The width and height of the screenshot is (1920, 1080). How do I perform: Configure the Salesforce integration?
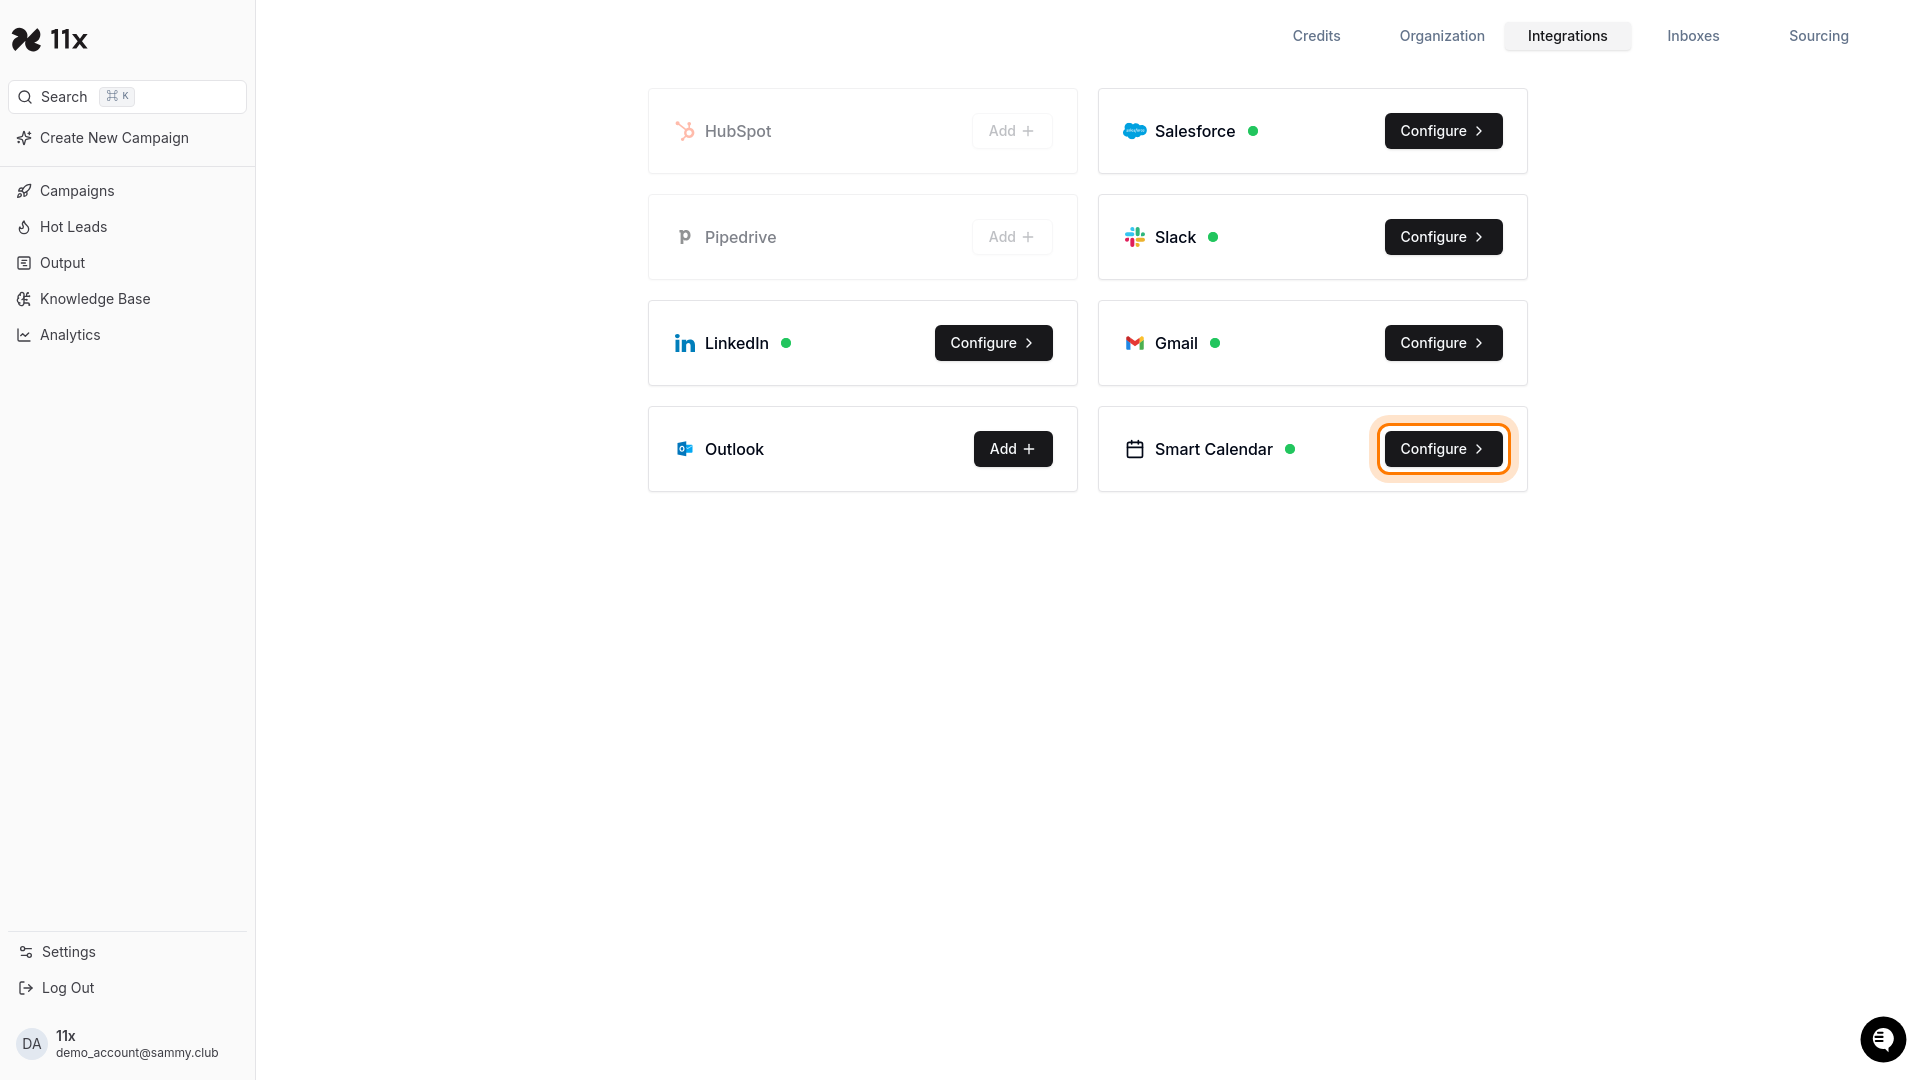(1443, 131)
